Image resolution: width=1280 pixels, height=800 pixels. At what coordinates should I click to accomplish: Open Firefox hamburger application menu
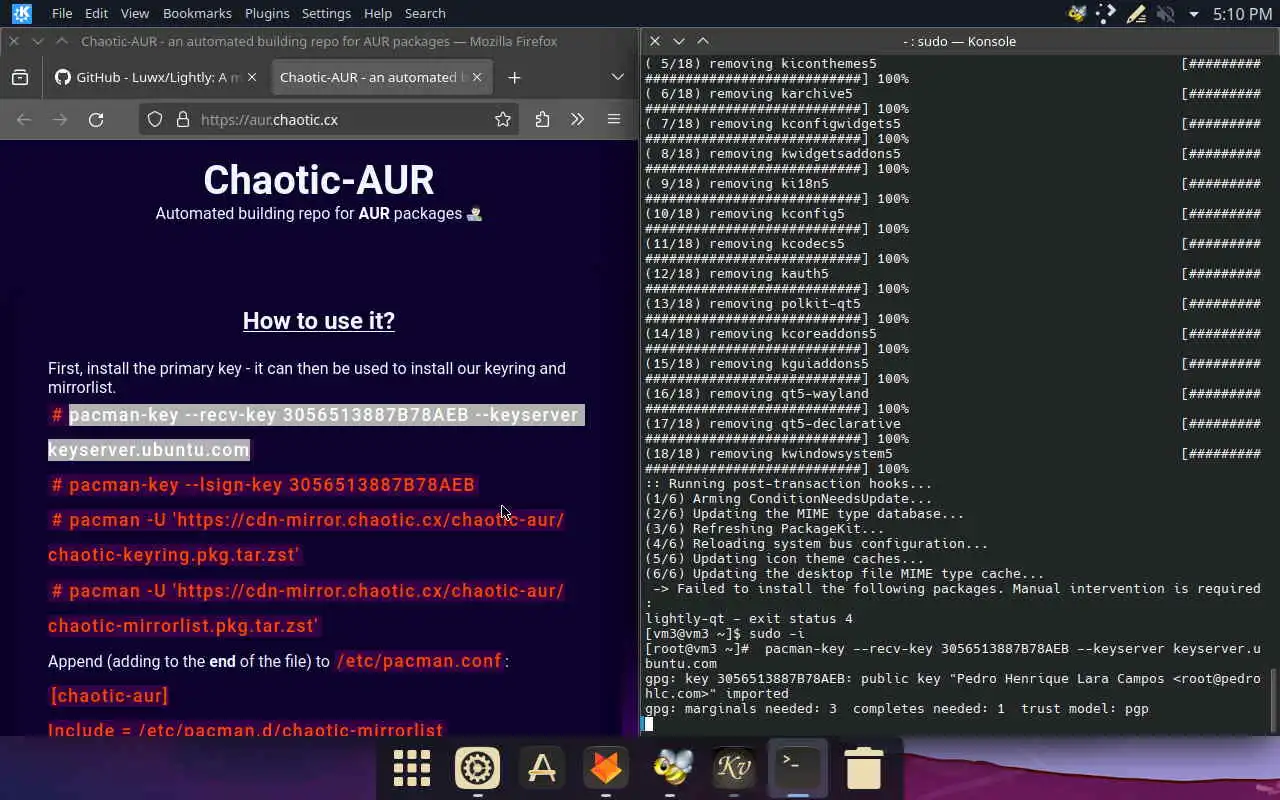pos(614,119)
